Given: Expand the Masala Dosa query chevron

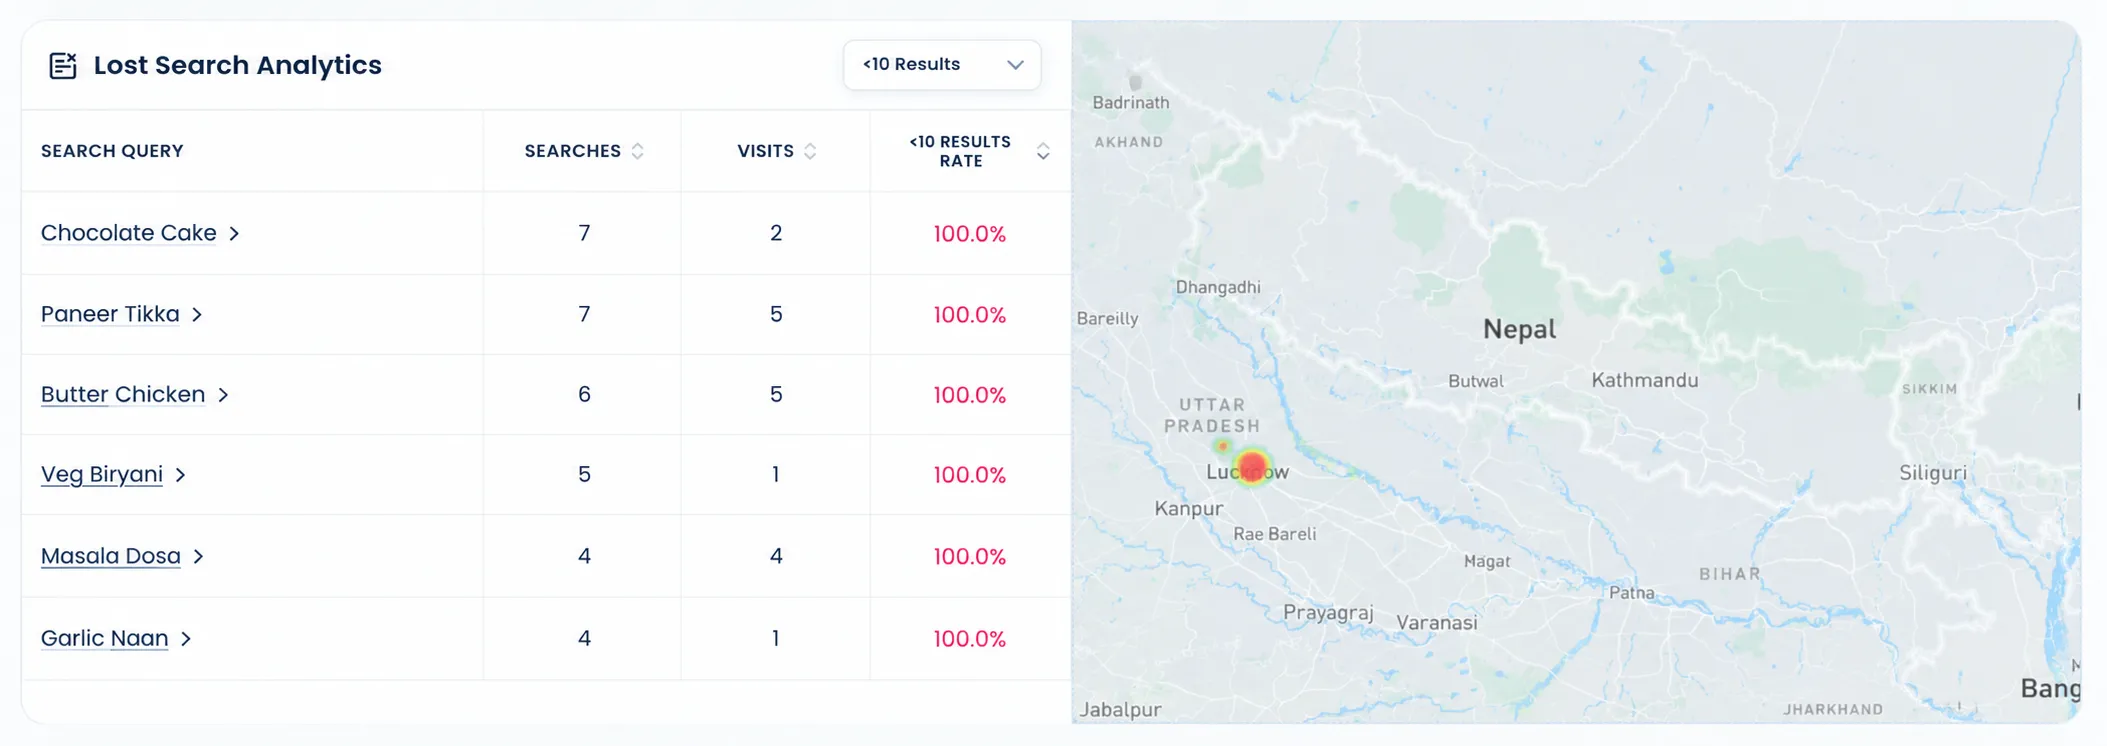Looking at the screenshot, I should [x=198, y=556].
